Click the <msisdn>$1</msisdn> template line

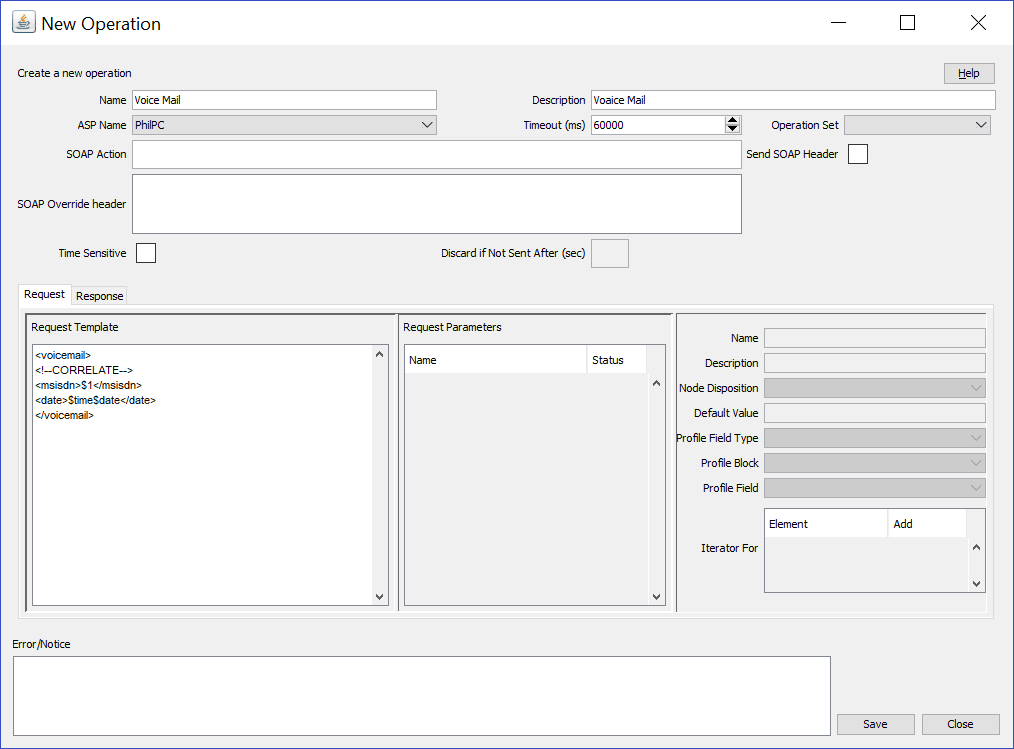pos(89,385)
